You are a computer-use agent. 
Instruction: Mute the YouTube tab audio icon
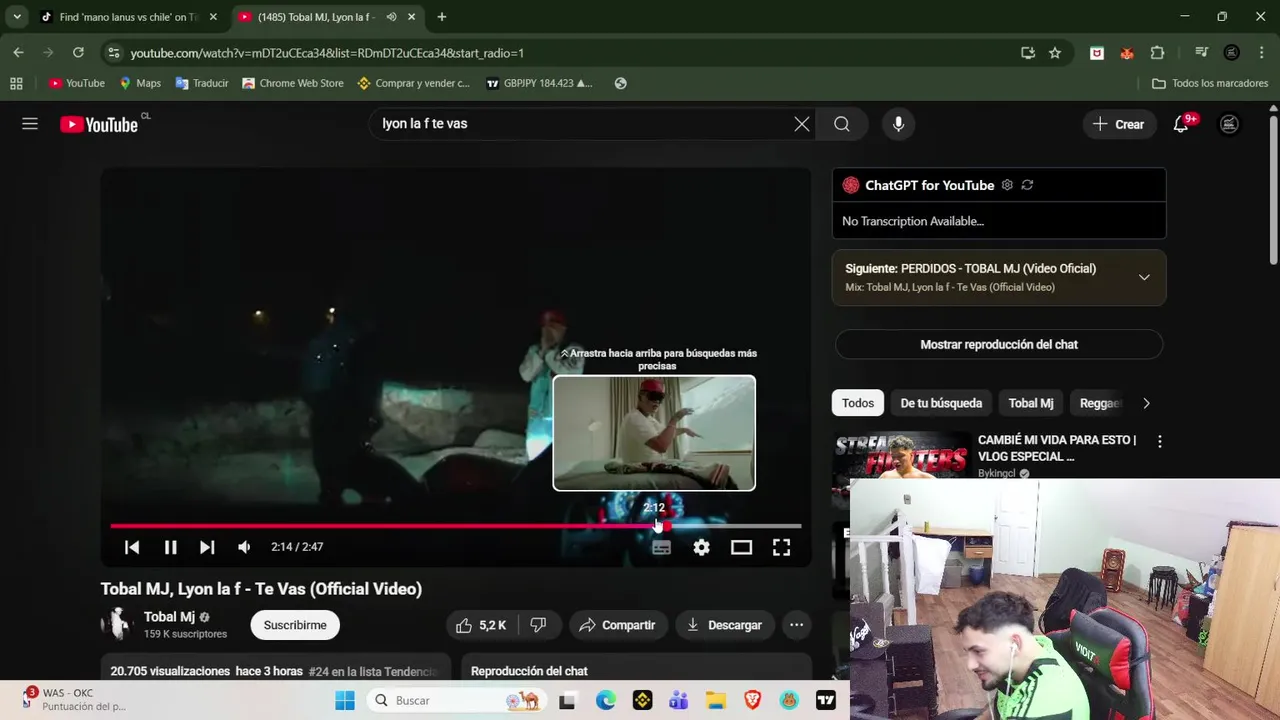click(x=391, y=17)
